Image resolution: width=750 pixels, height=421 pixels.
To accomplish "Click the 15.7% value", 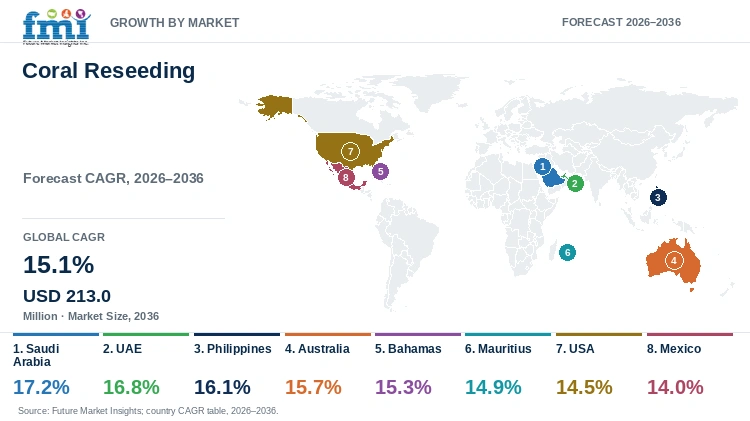I will coord(313,387).
